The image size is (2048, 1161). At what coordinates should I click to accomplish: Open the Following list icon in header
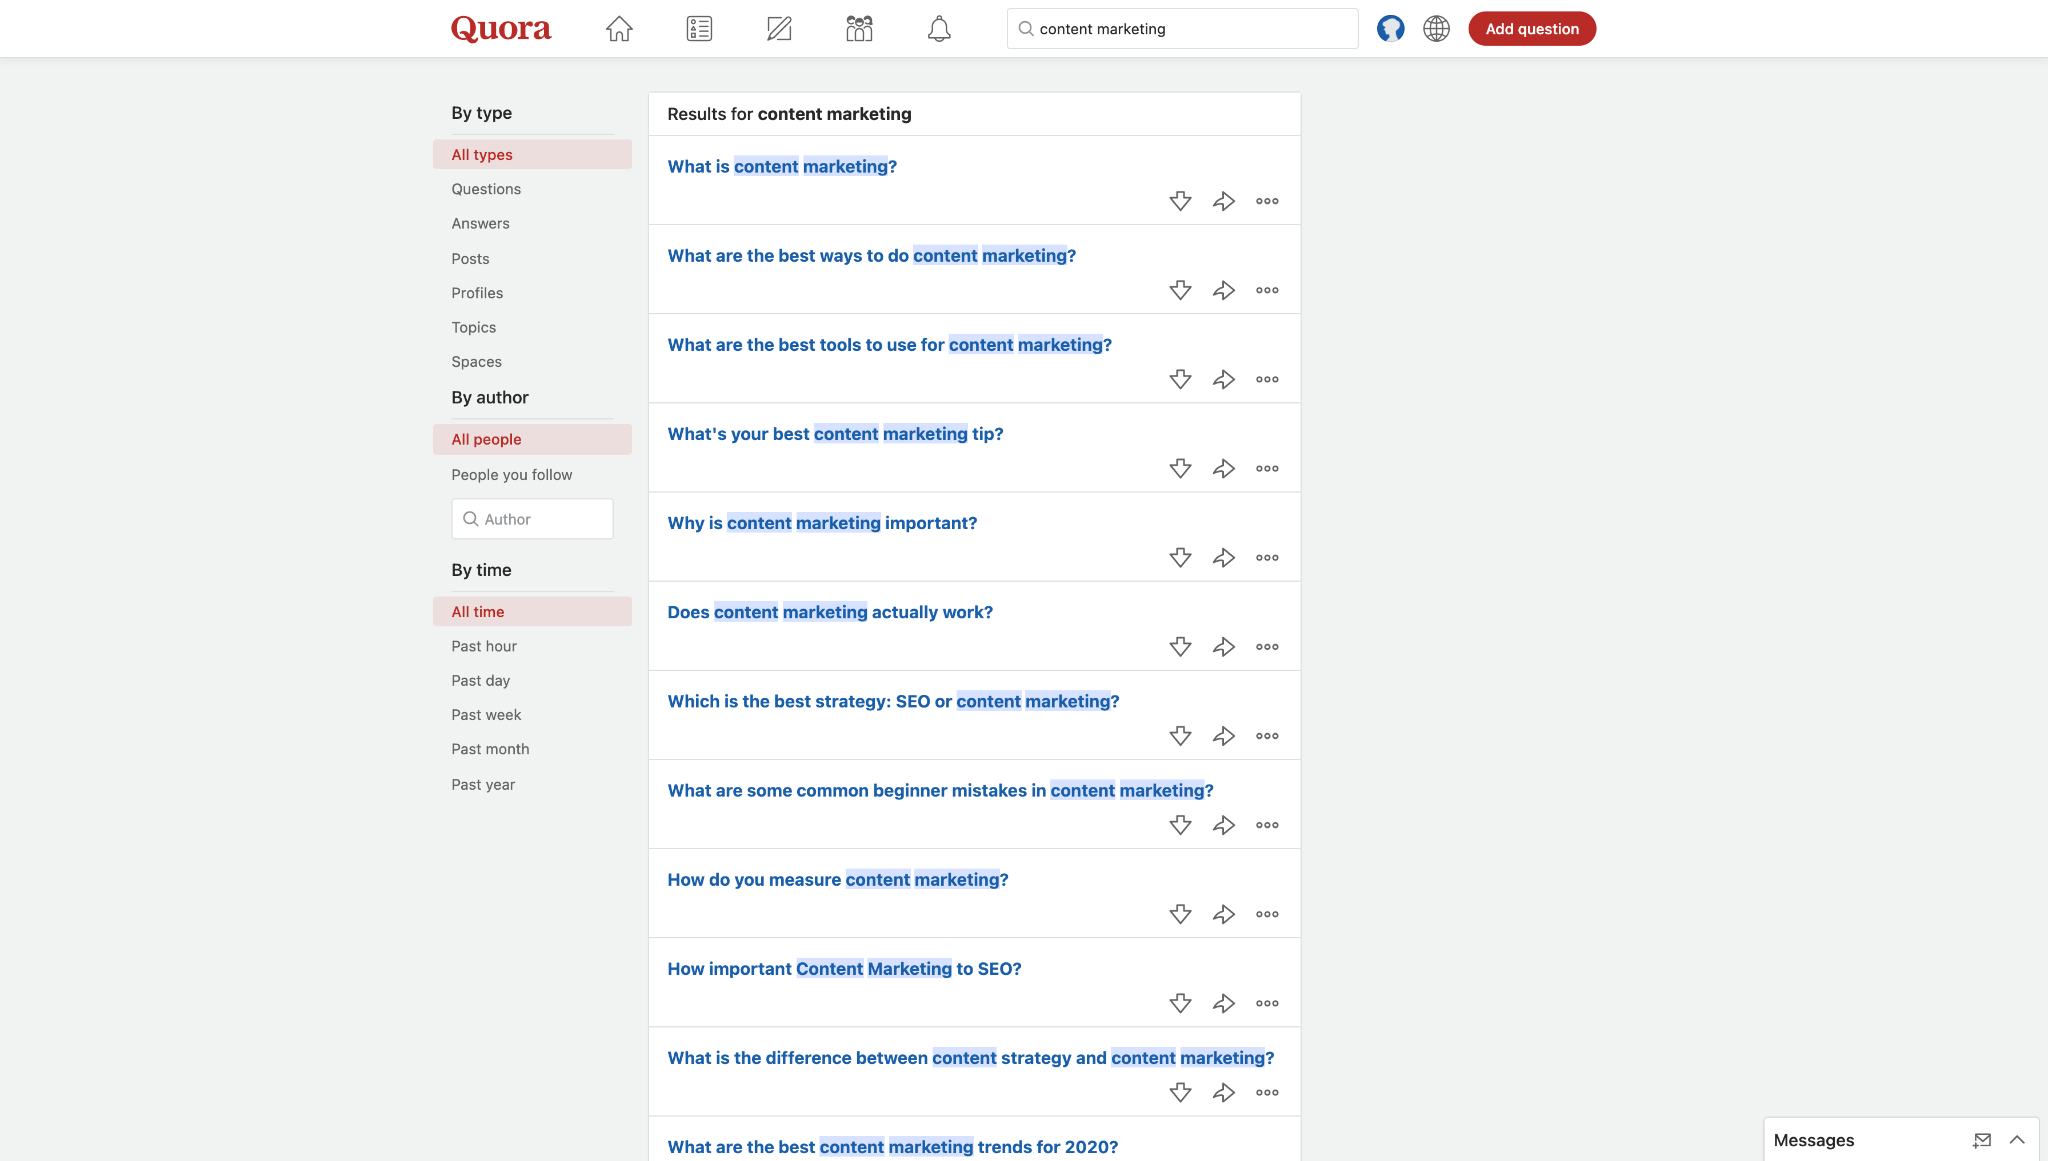(699, 29)
